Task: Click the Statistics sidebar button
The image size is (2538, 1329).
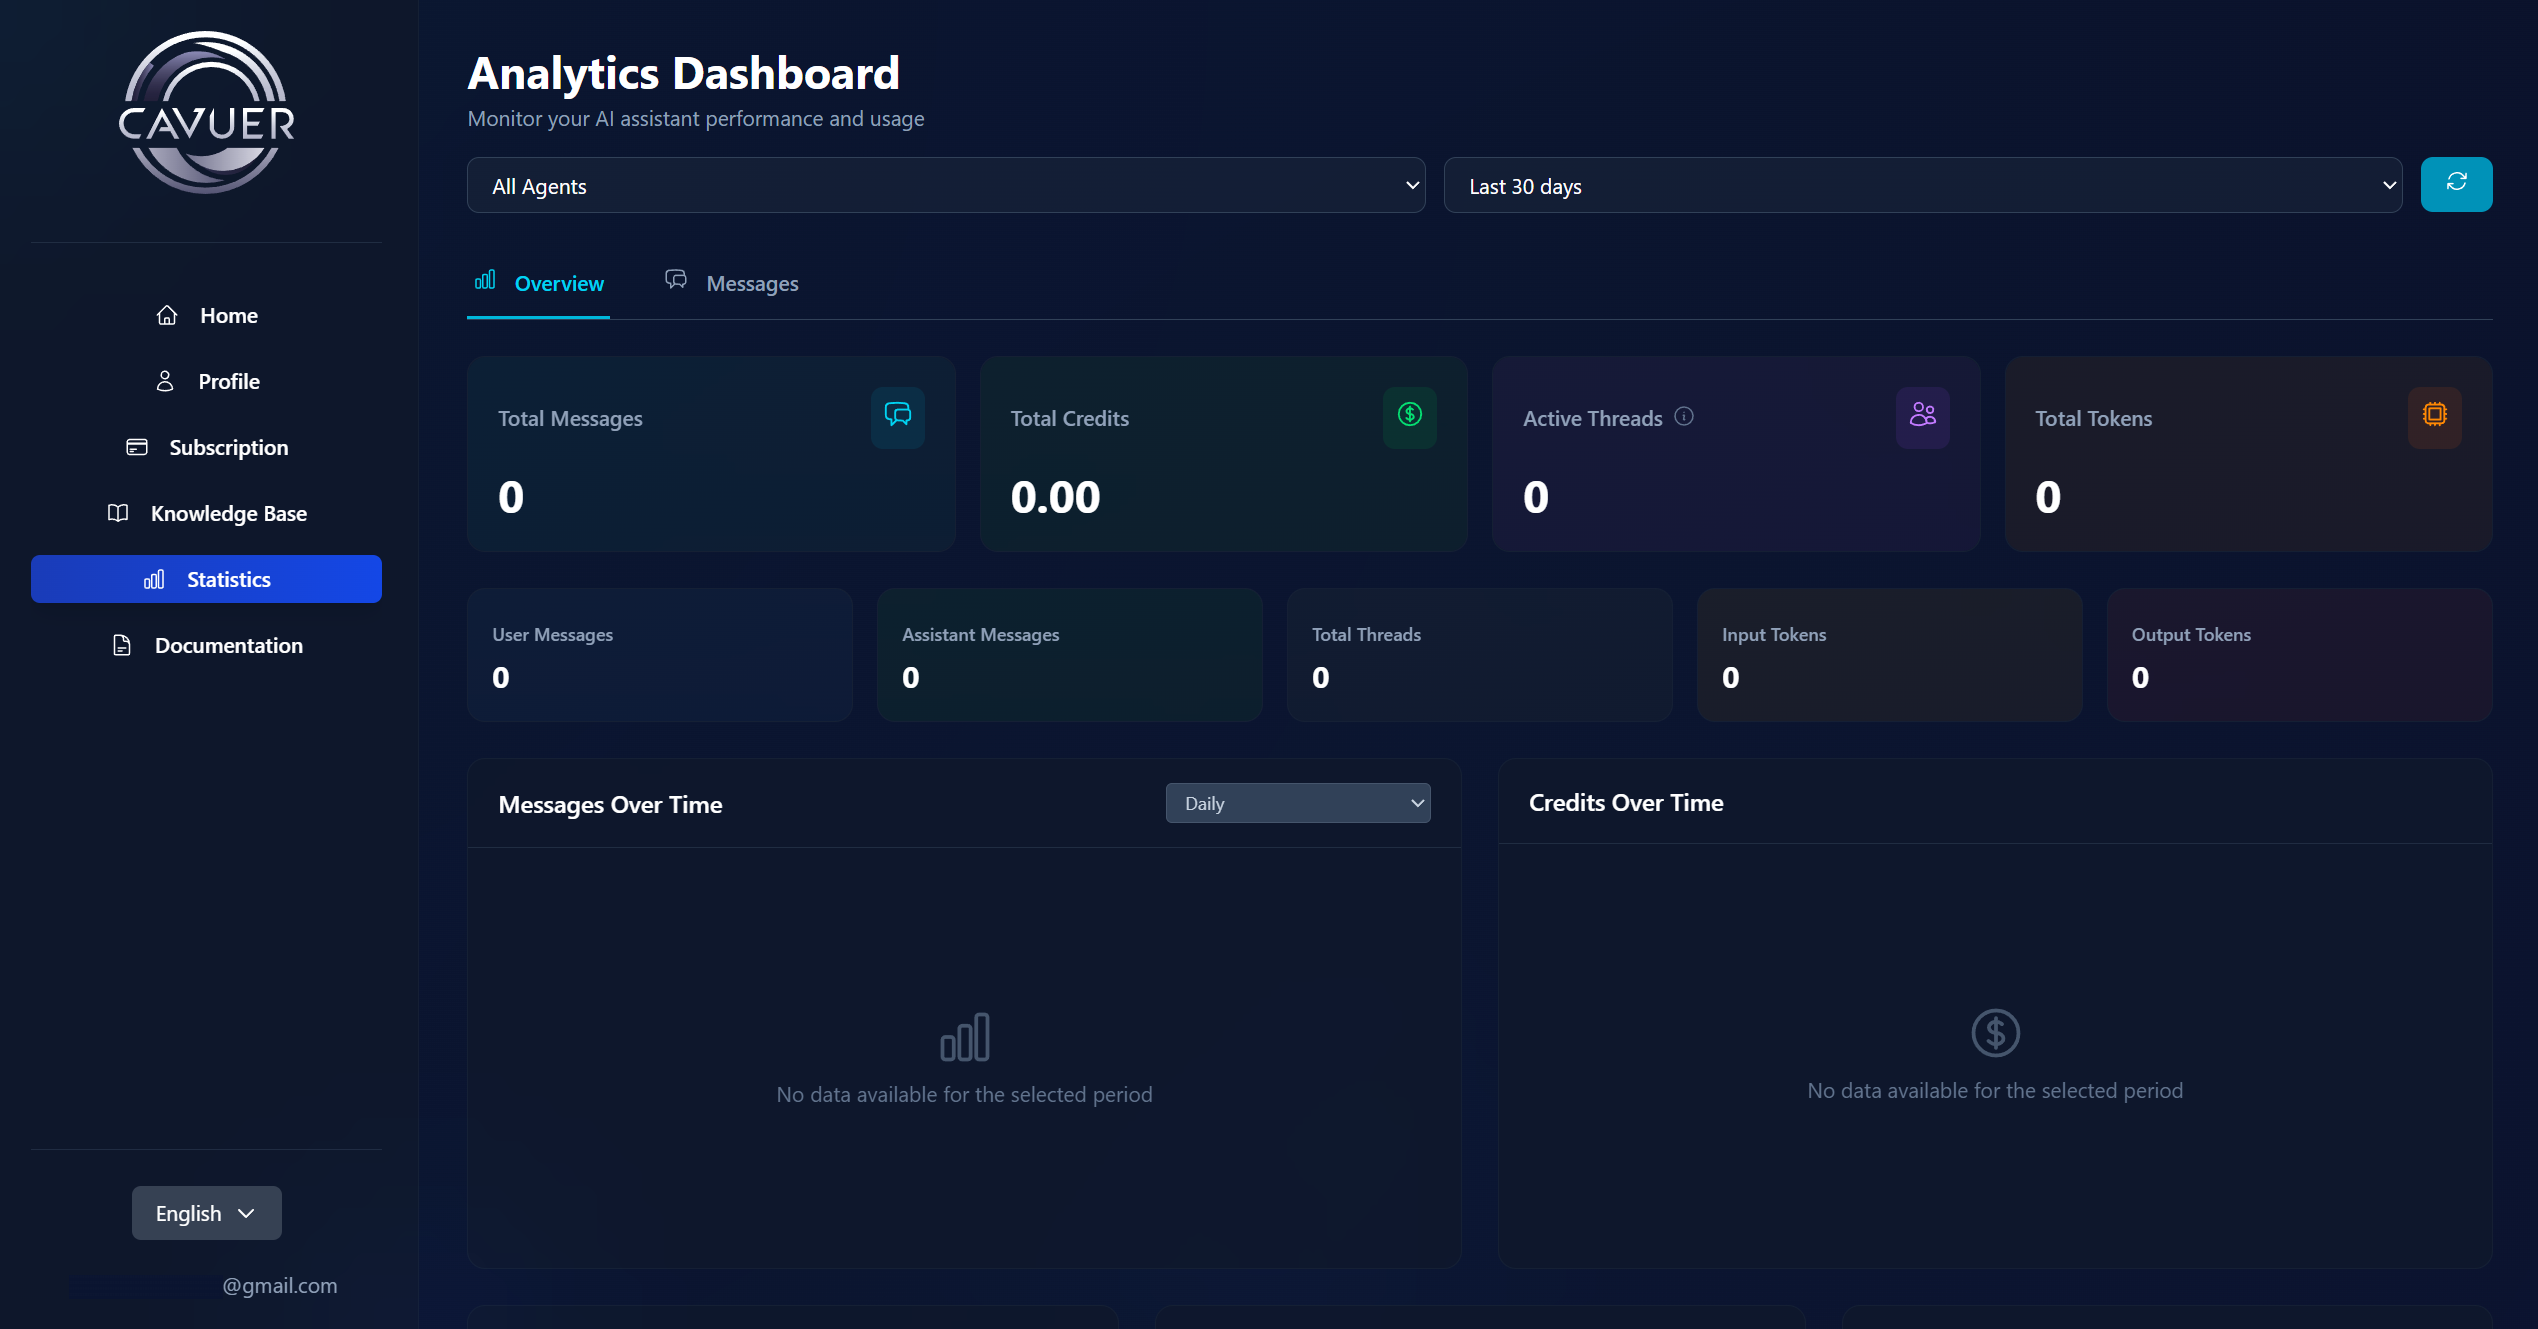Action: (x=207, y=580)
